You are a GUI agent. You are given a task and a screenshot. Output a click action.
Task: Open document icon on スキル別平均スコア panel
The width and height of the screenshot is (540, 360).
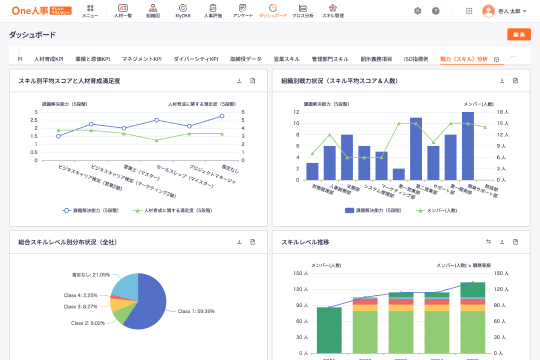252,81
